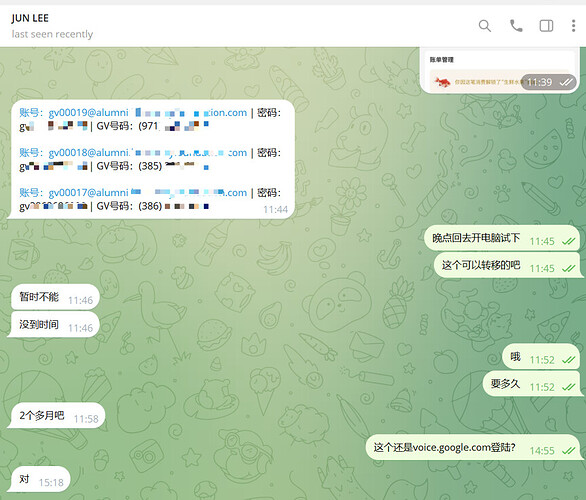Click the 11:44 timestamp on the accounts message
The height and width of the screenshot is (500, 586).
[x=276, y=210]
